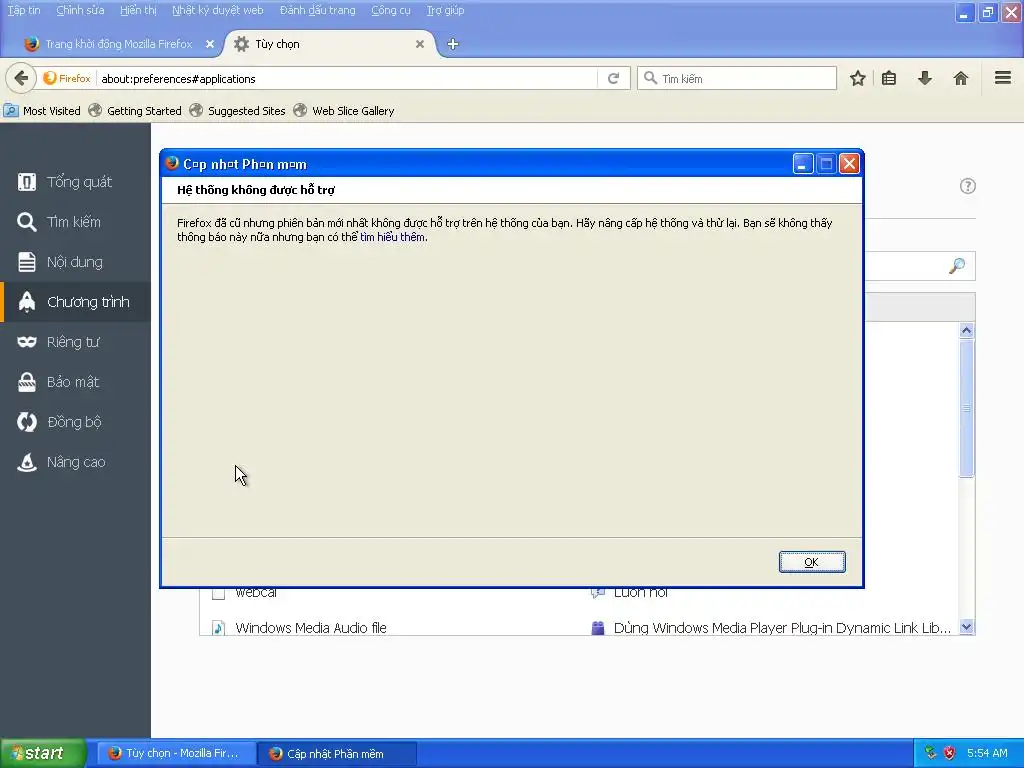Click the Start button
This screenshot has height=768, width=1024.
(x=43, y=753)
